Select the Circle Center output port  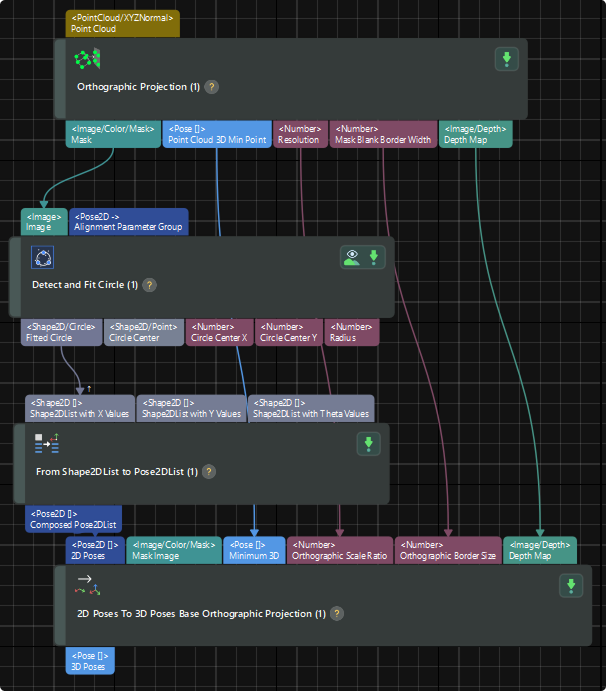(144, 332)
